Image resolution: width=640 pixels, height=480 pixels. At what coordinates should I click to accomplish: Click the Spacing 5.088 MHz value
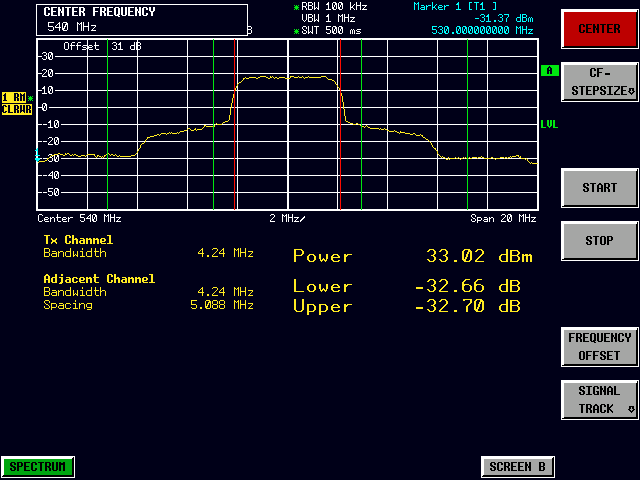point(222,305)
